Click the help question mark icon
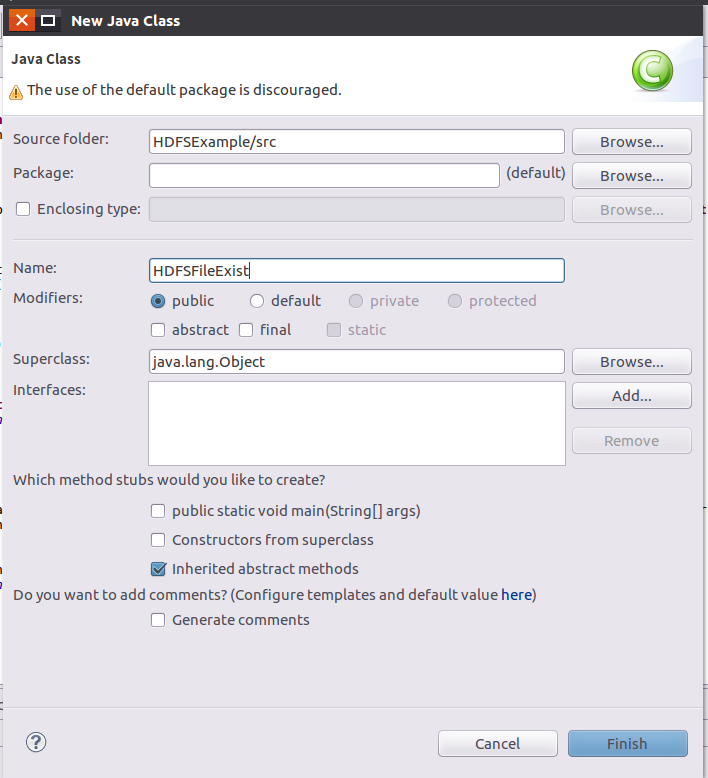708x778 pixels. pos(36,742)
